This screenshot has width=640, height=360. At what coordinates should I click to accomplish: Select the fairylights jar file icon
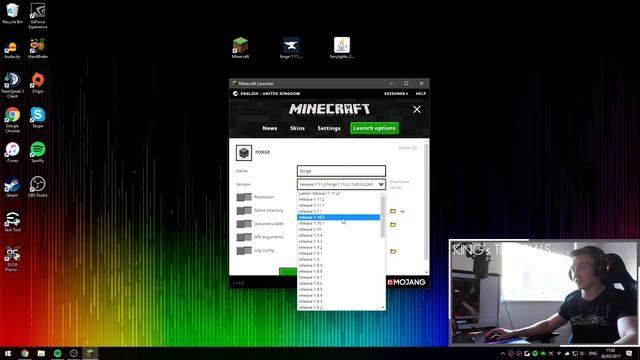(x=342, y=48)
